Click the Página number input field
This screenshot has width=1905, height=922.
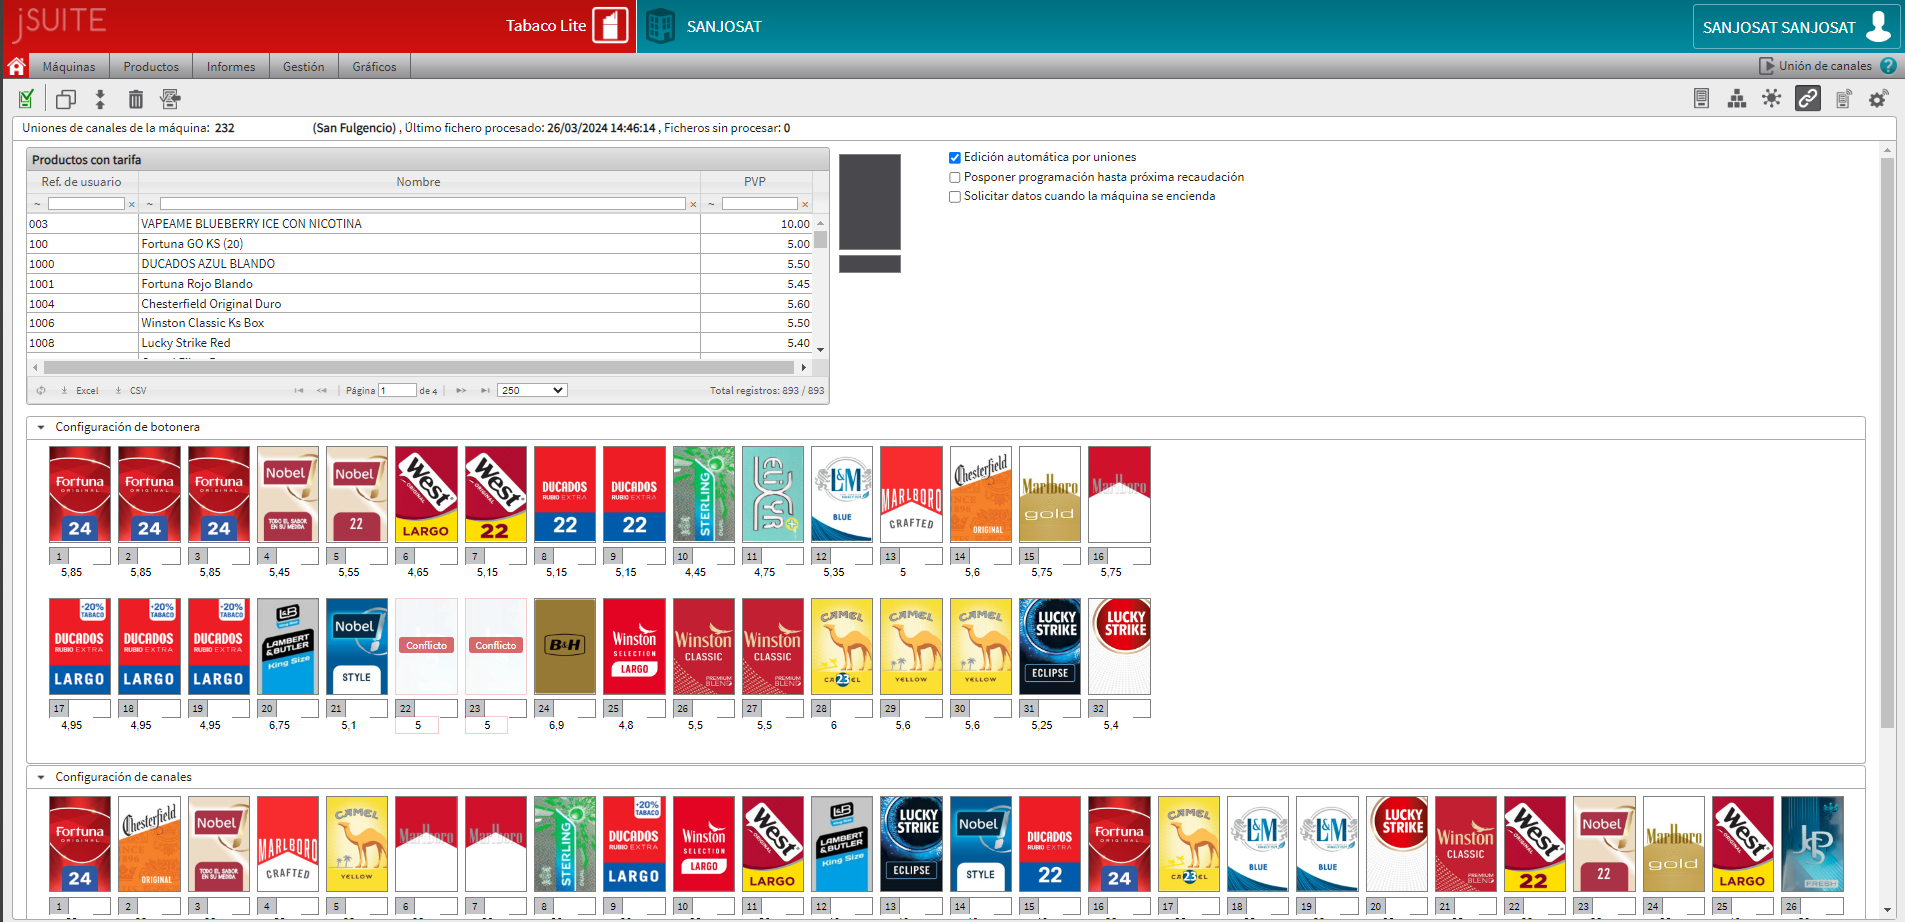pyautogui.click(x=397, y=390)
